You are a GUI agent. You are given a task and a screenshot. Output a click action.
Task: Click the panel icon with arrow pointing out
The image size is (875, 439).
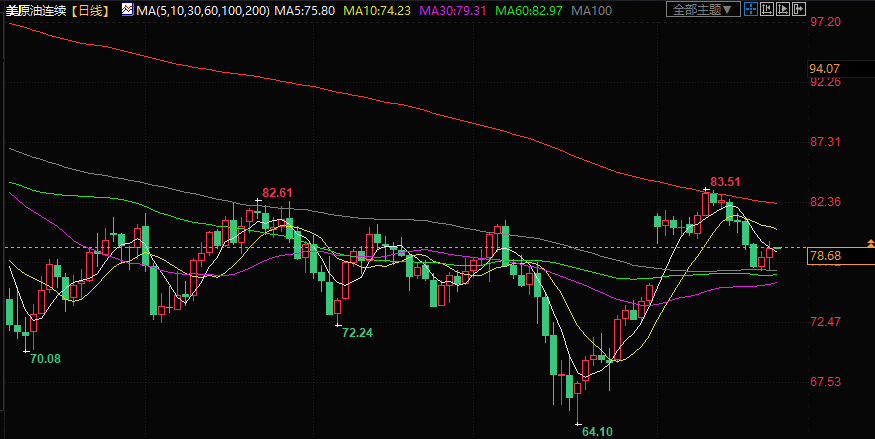click(799, 9)
